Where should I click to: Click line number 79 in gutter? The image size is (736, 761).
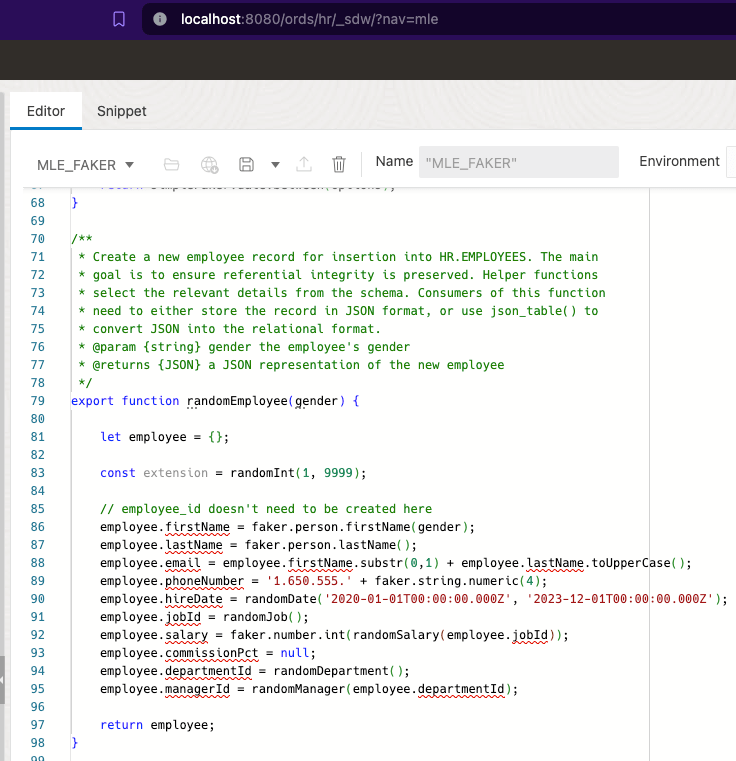(38, 401)
